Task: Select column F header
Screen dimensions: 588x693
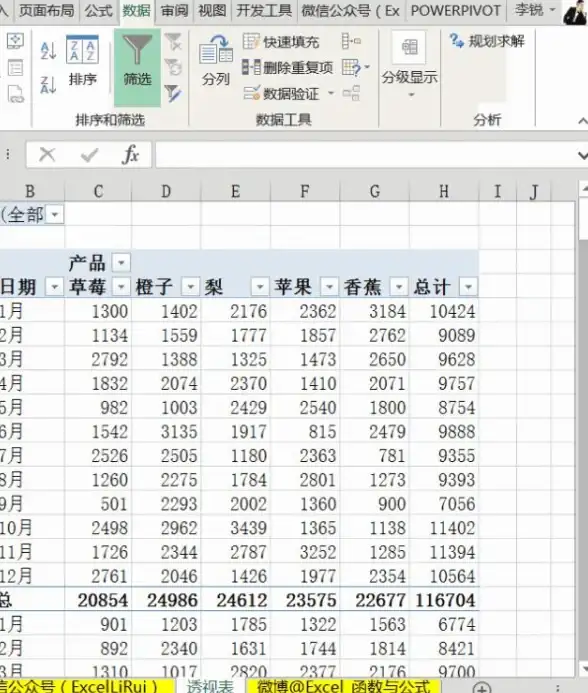Action: pyautogui.click(x=305, y=191)
